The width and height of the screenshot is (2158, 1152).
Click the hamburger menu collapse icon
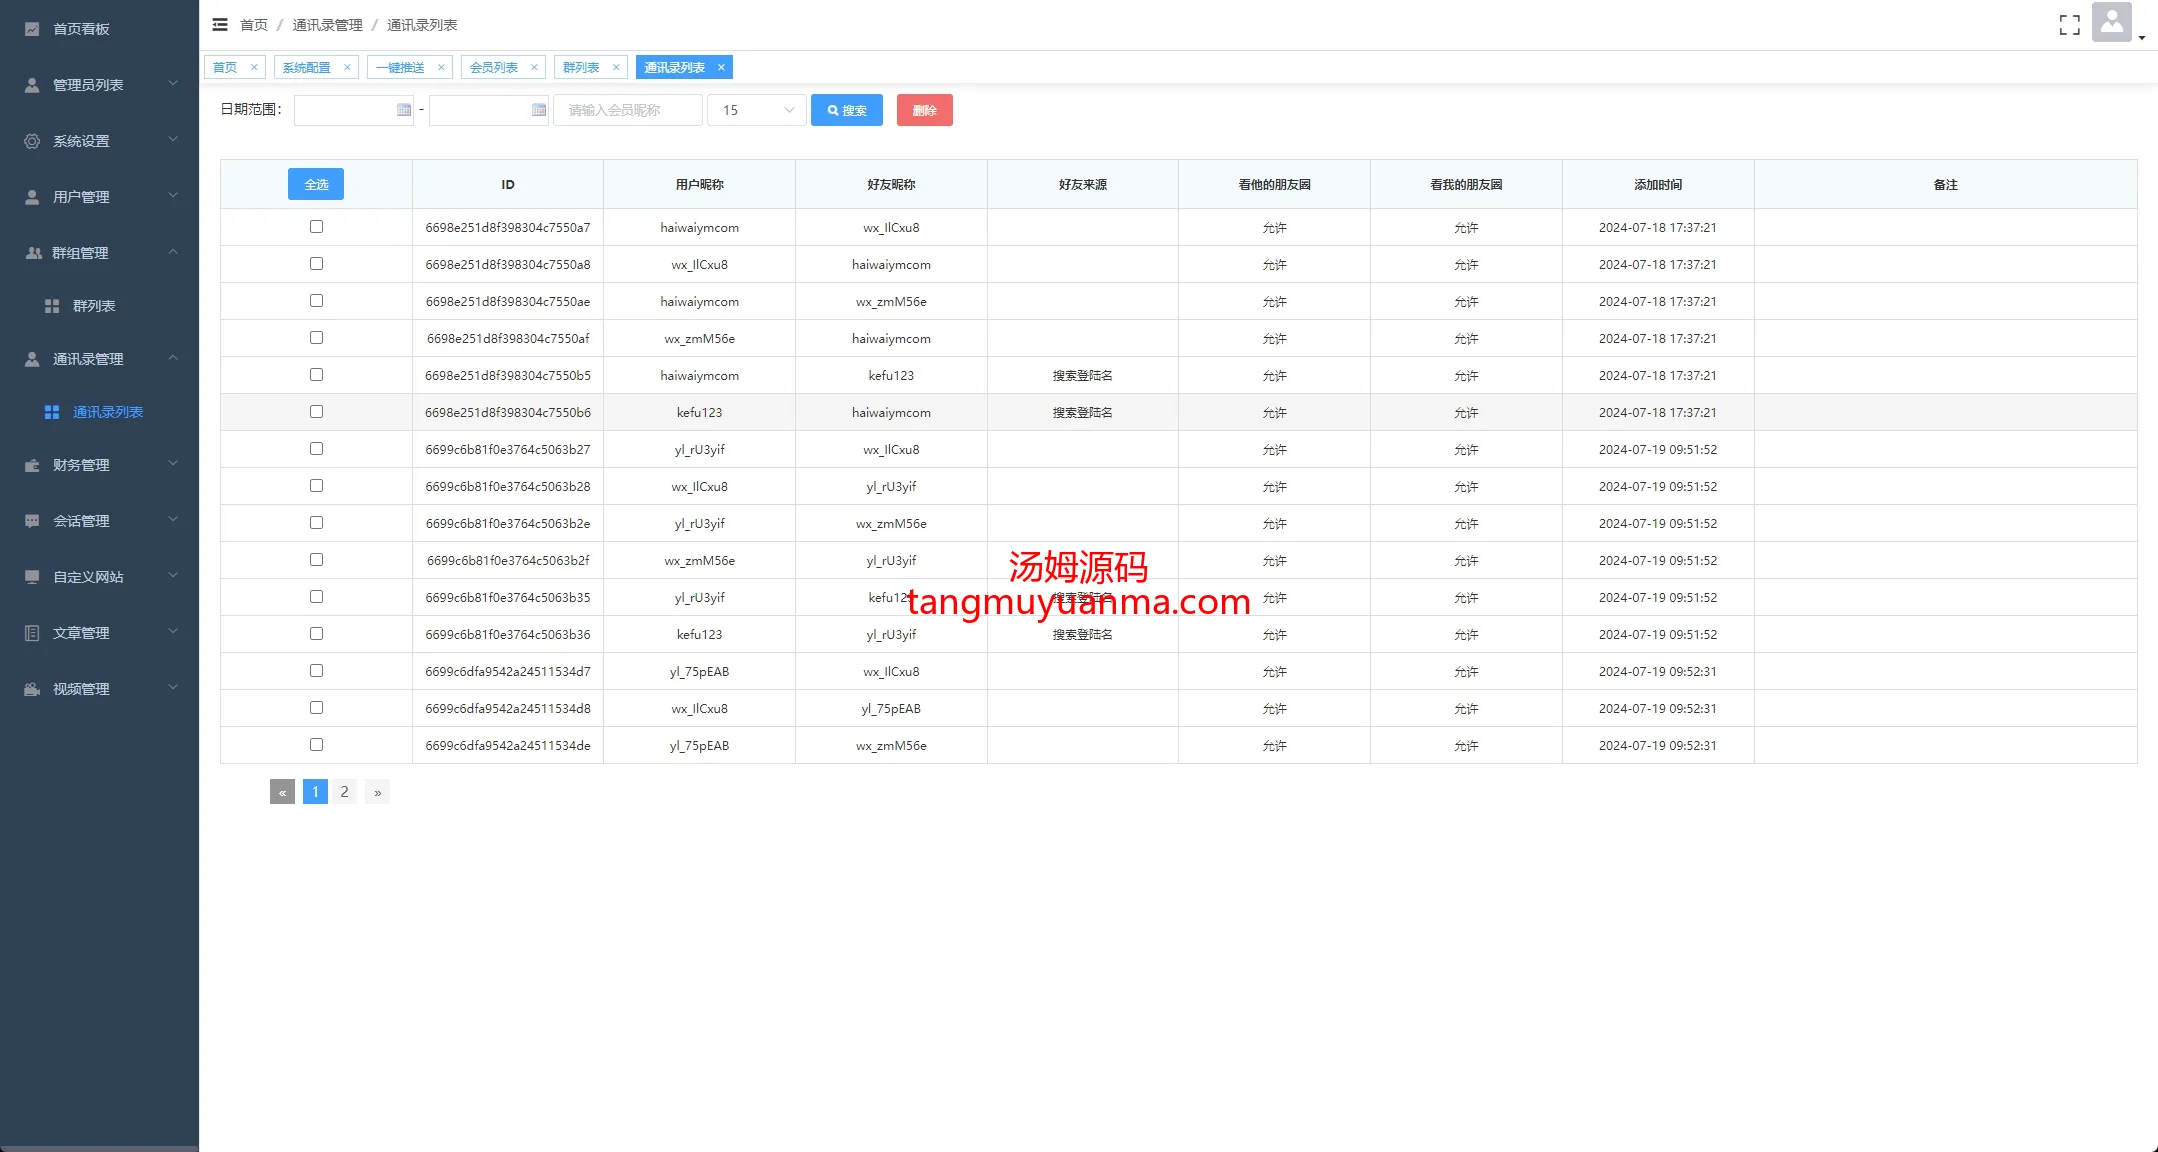(x=220, y=25)
